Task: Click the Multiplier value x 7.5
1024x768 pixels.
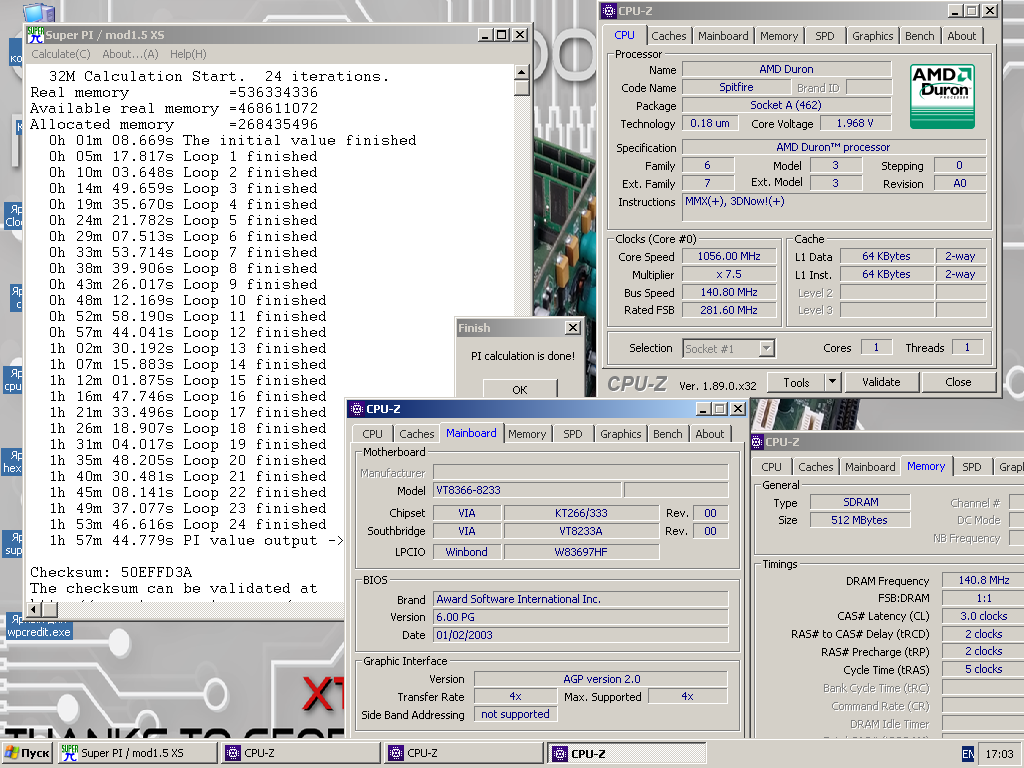Action: click(729, 274)
